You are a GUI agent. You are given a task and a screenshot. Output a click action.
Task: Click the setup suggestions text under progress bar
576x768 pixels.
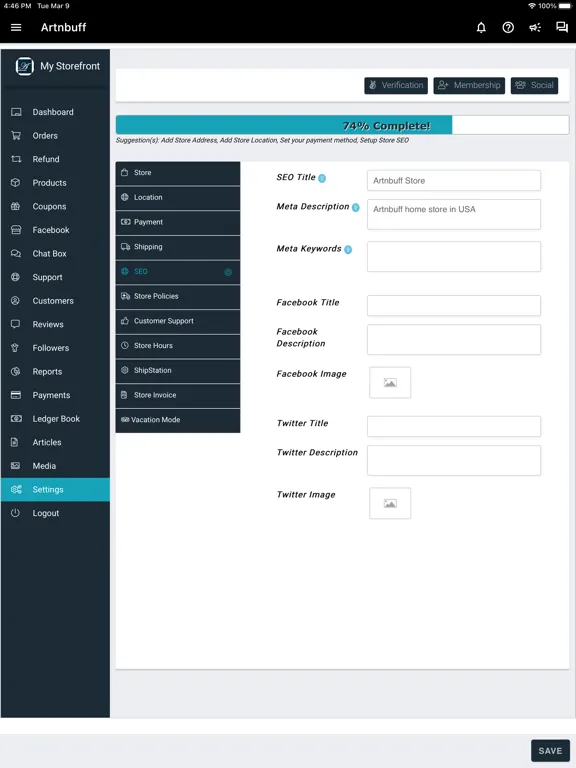click(262, 141)
